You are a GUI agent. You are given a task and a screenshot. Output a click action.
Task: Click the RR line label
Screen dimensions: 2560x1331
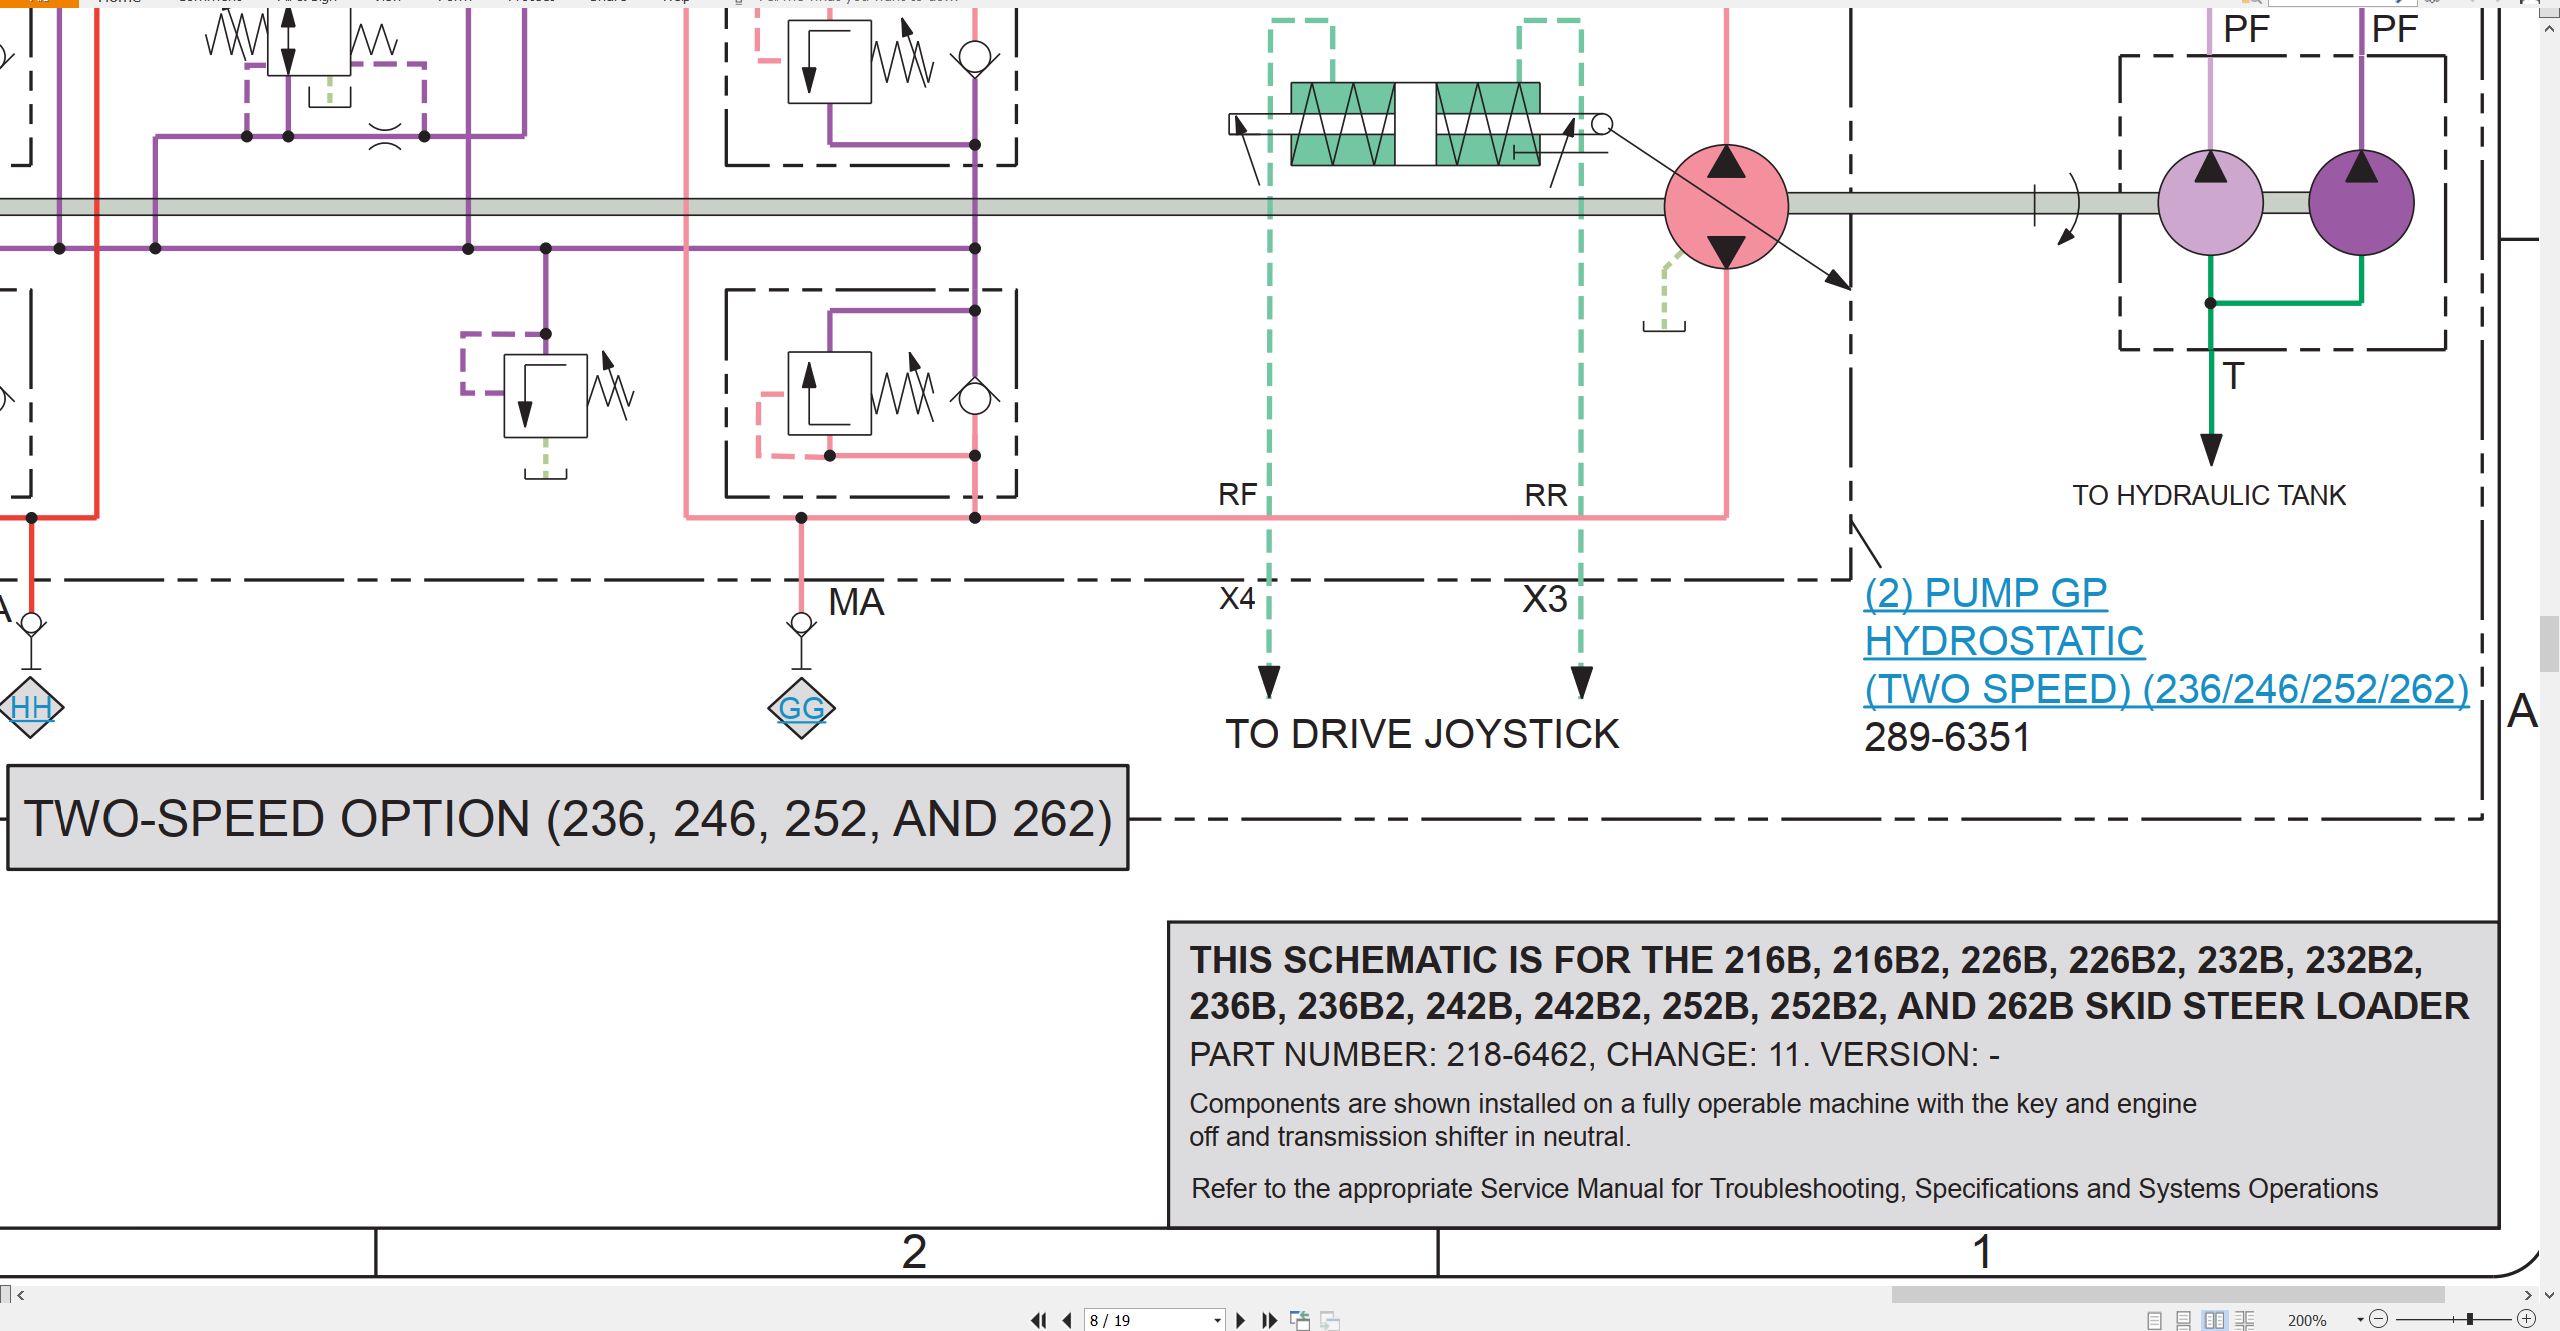click(1546, 495)
